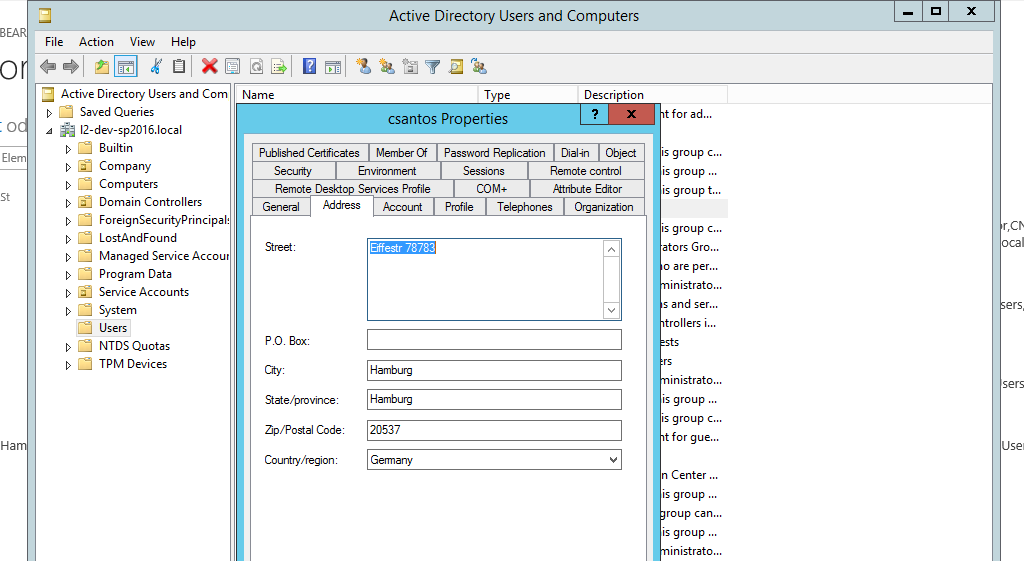This screenshot has width=1024, height=561.
Task: Click the up one level folder icon
Action: coord(101,67)
